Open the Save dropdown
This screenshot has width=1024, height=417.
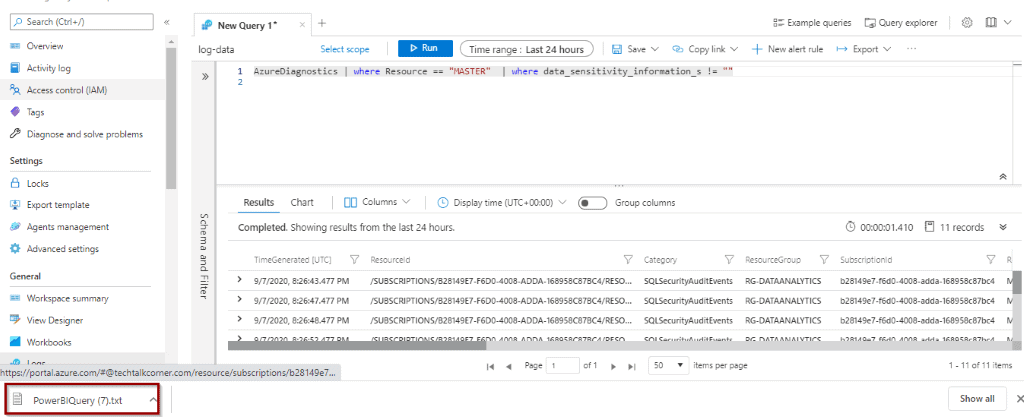tap(635, 49)
